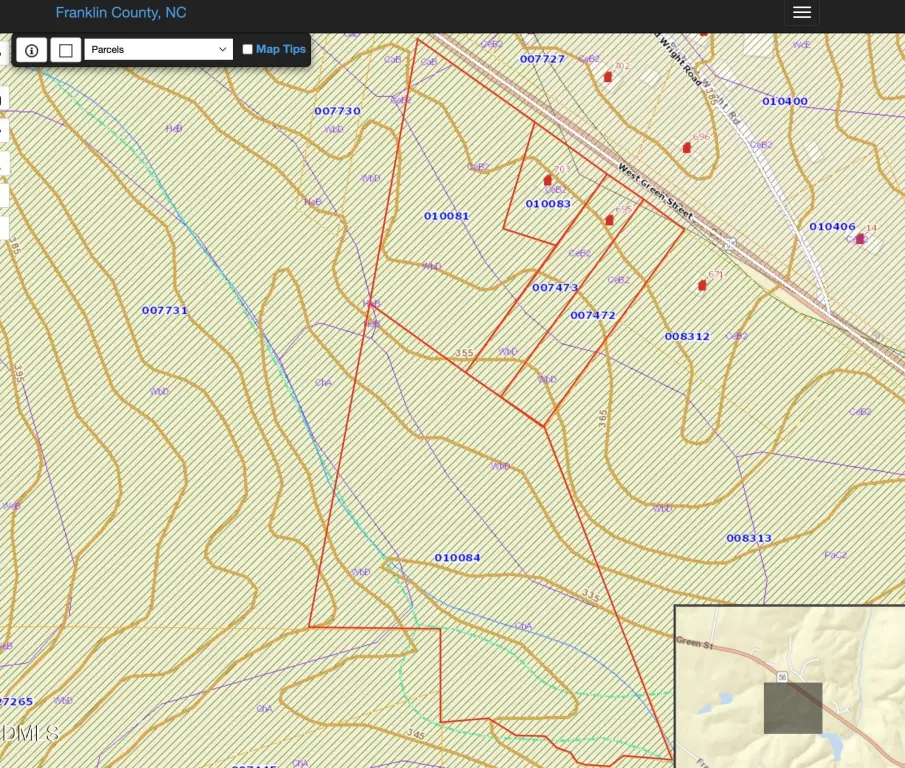Click the red house icon at address 696
905x768 pixels.
coord(687,148)
